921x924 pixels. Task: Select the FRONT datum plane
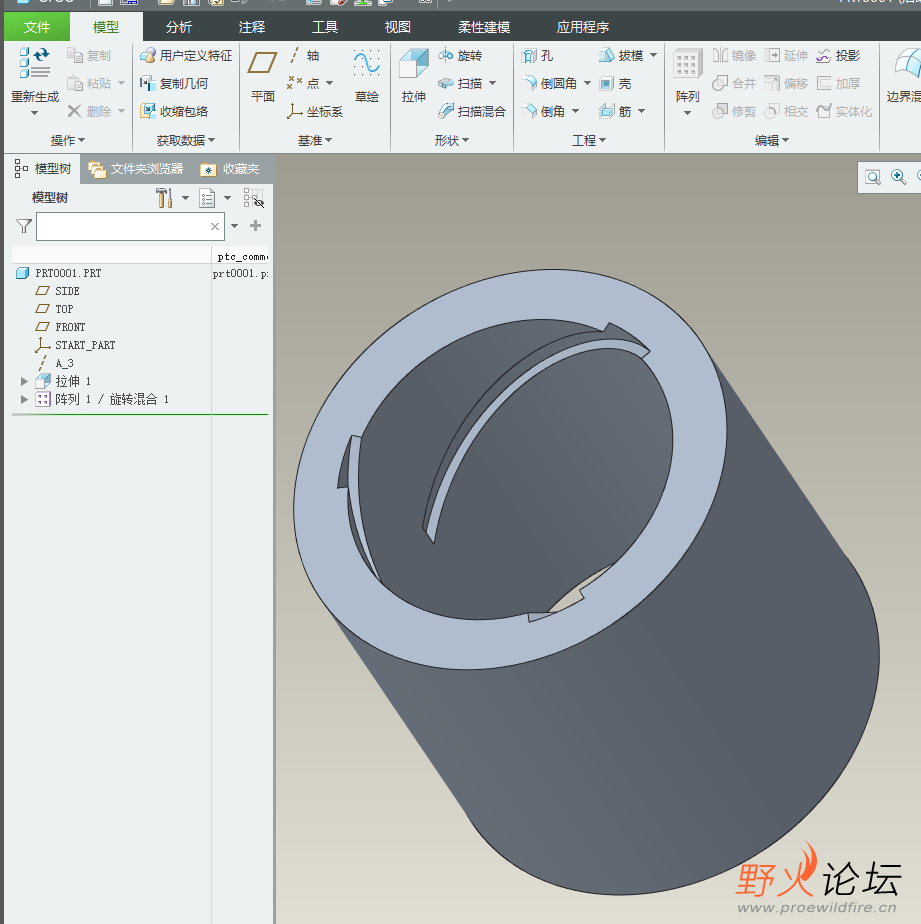(x=61, y=327)
